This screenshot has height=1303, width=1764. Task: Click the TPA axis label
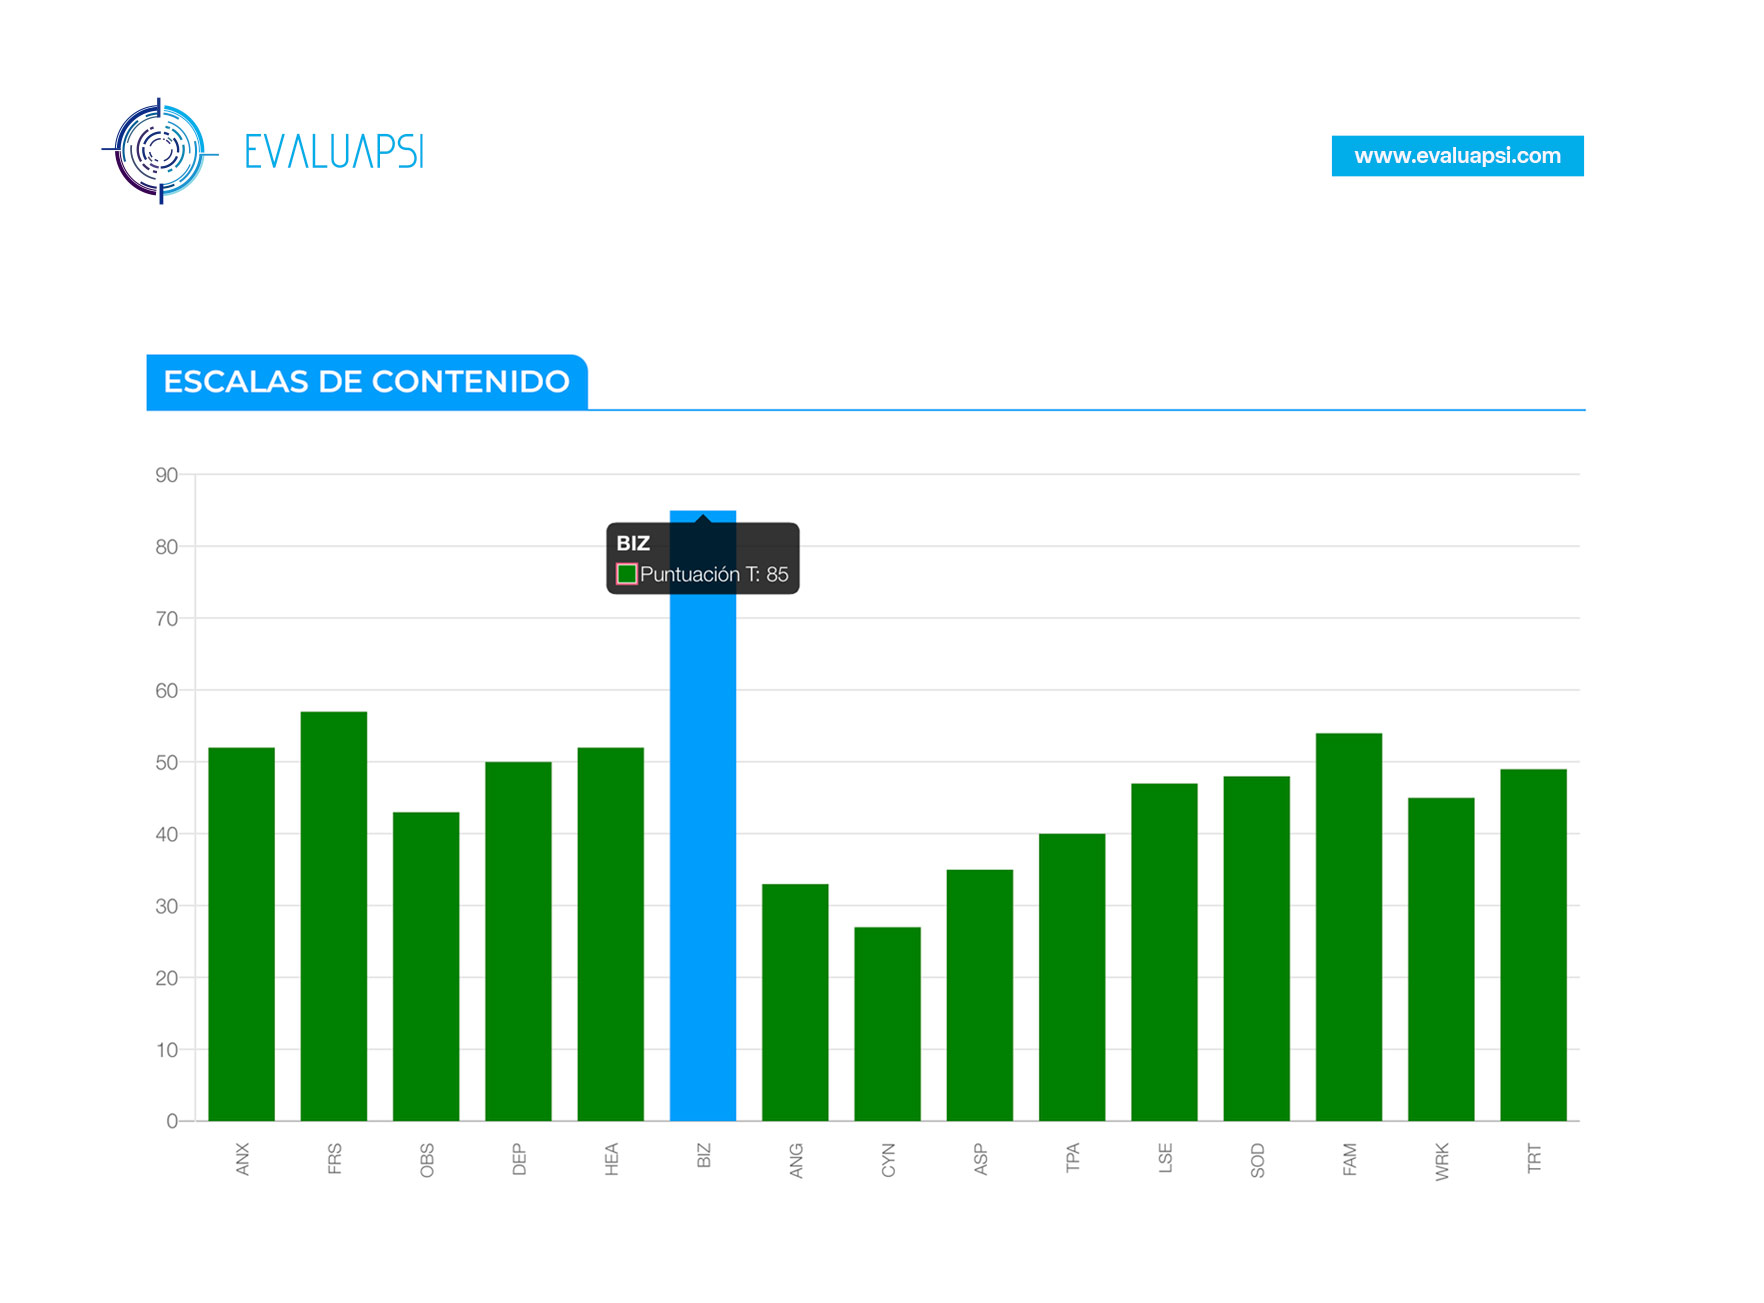(1073, 1158)
